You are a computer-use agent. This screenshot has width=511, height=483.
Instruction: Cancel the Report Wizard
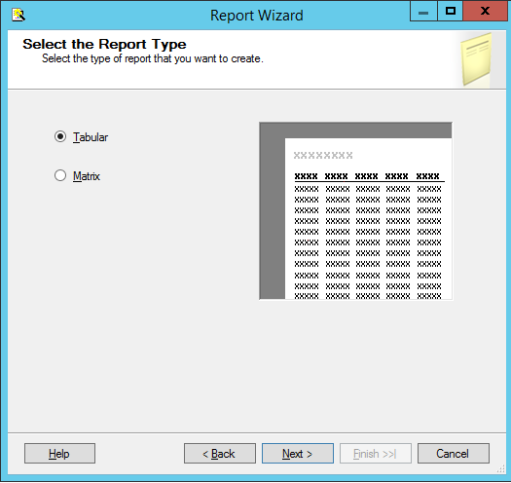pos(453,453)
